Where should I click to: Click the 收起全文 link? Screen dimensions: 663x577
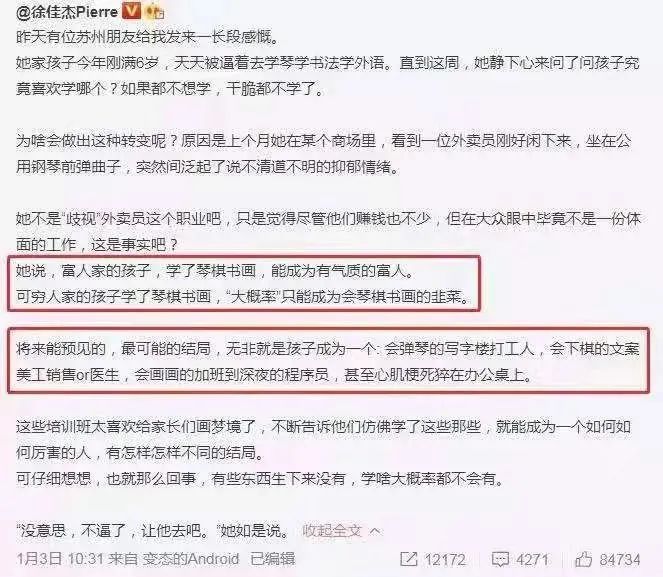coord(332,531)
